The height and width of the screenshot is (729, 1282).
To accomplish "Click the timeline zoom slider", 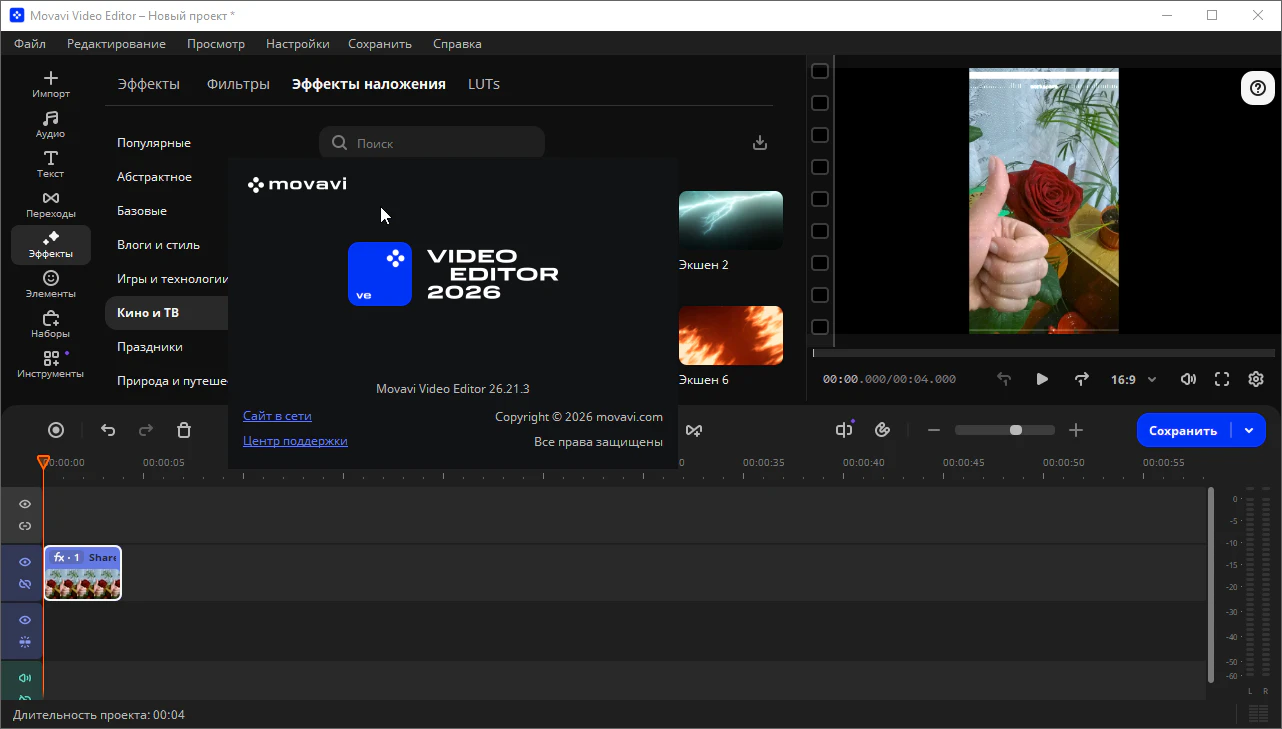I will (1005, 430).
